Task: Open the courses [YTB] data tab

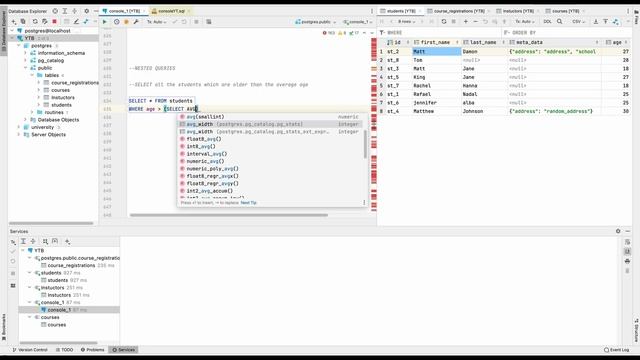Action: [565, 11]
